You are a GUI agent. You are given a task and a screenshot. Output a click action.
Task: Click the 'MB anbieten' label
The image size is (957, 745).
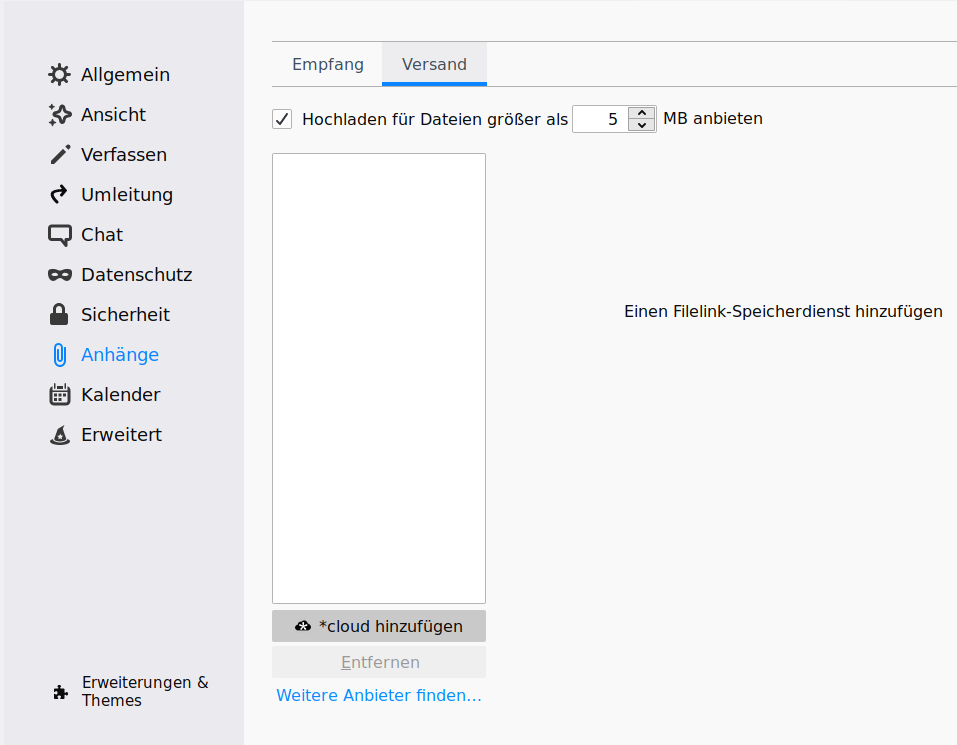pos(713,118)
